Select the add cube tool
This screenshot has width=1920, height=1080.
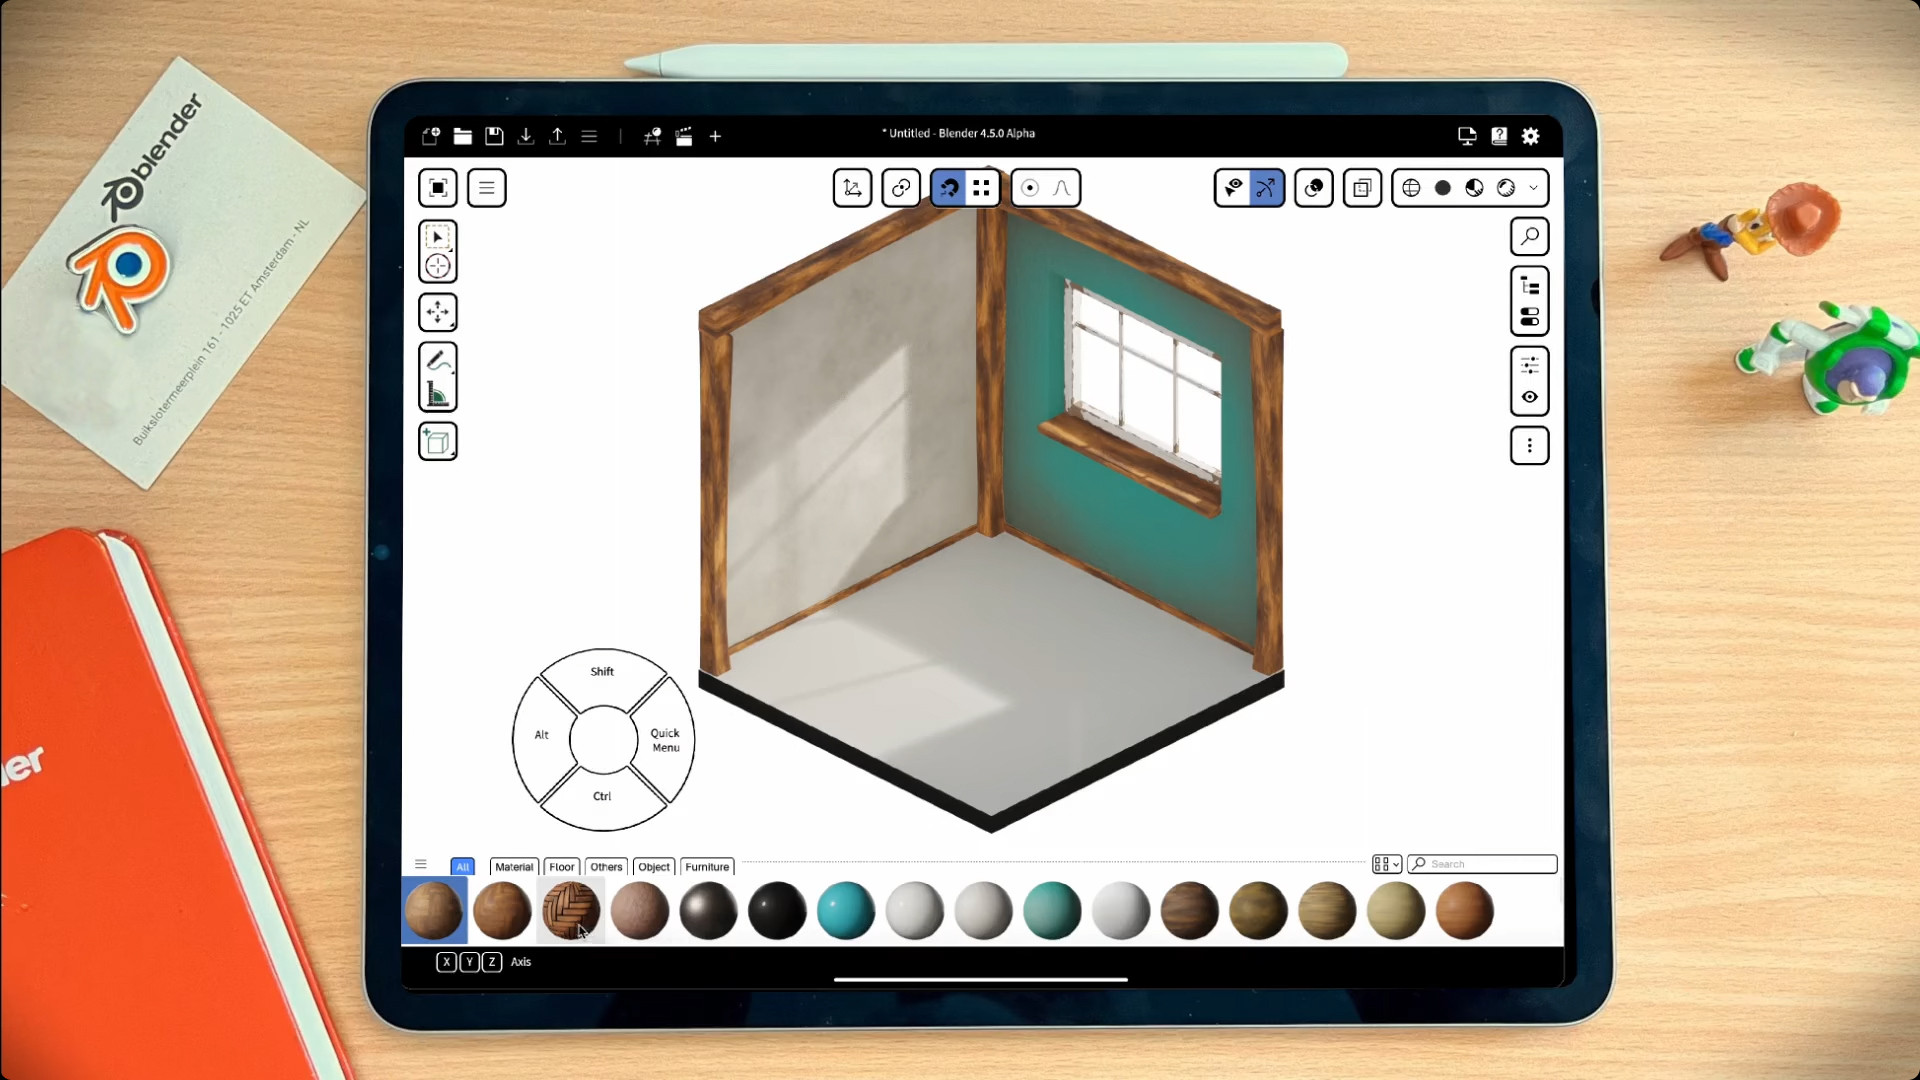[x=438, y=442]
